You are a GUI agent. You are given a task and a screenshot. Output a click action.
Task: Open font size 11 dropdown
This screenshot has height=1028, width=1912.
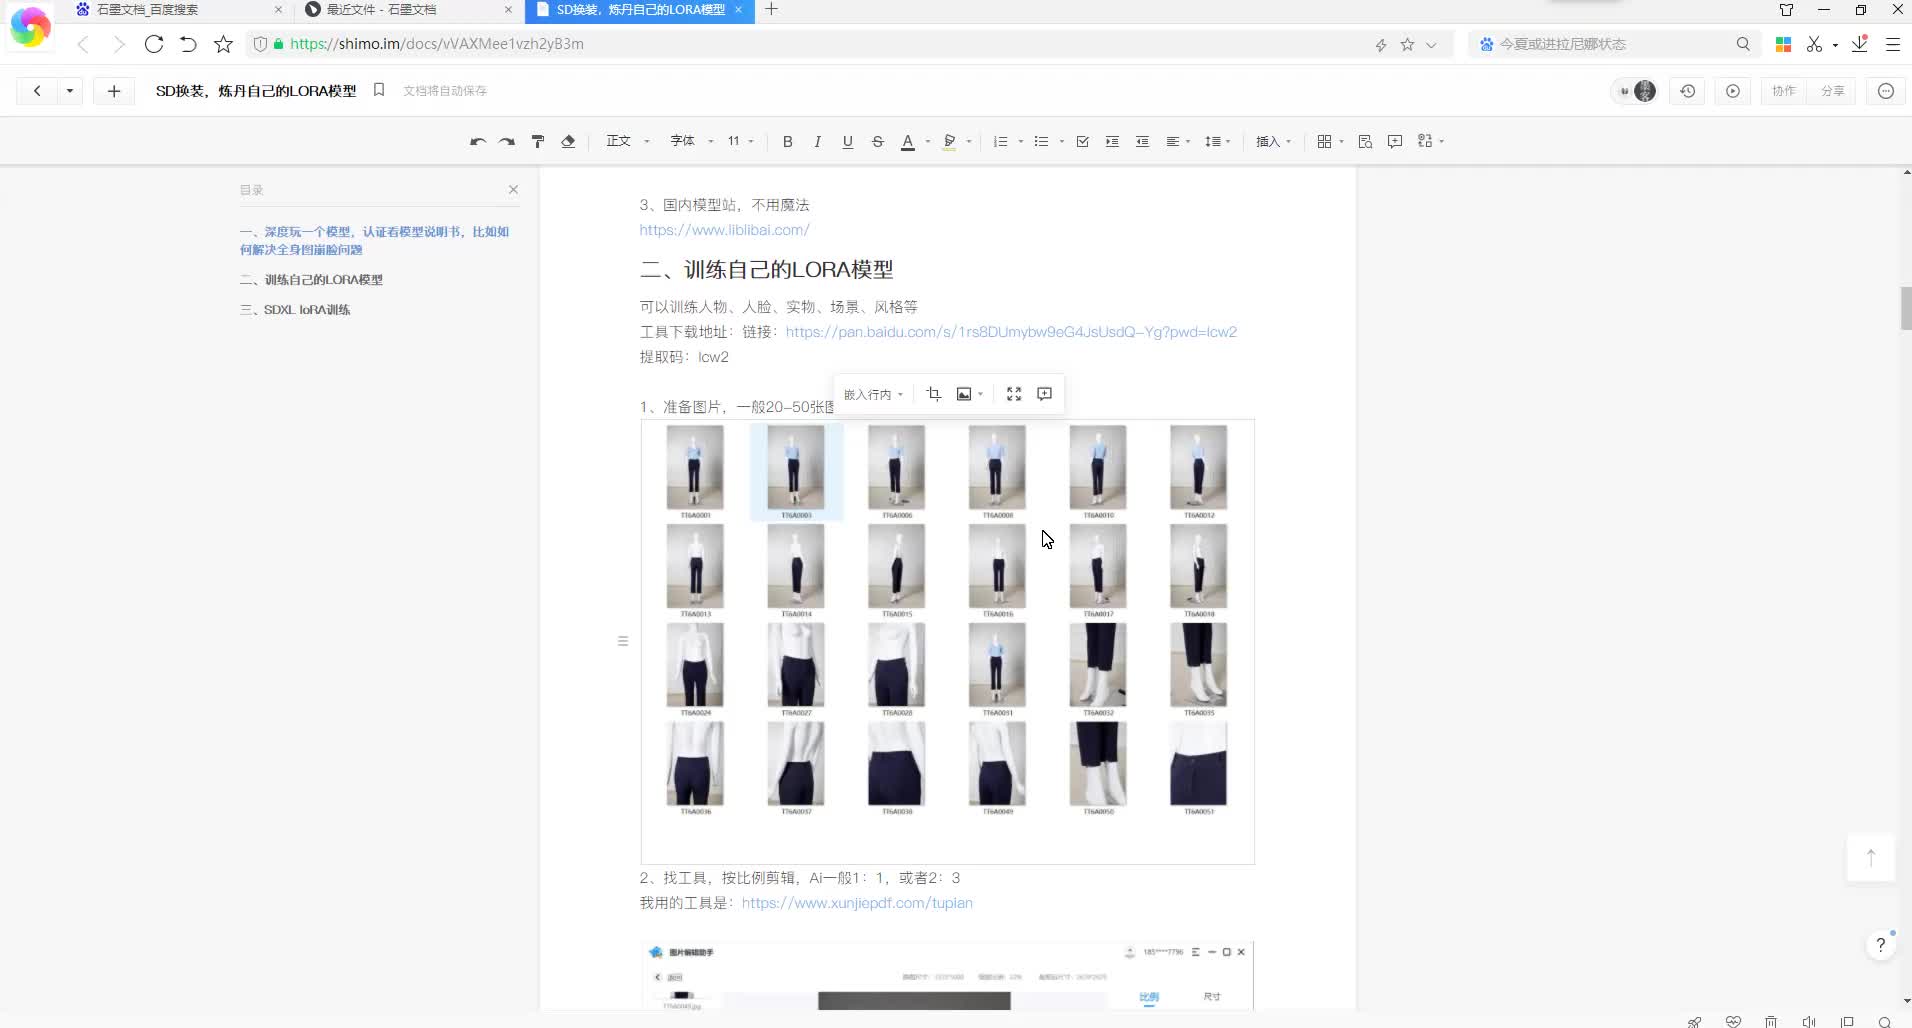[740, 141]
